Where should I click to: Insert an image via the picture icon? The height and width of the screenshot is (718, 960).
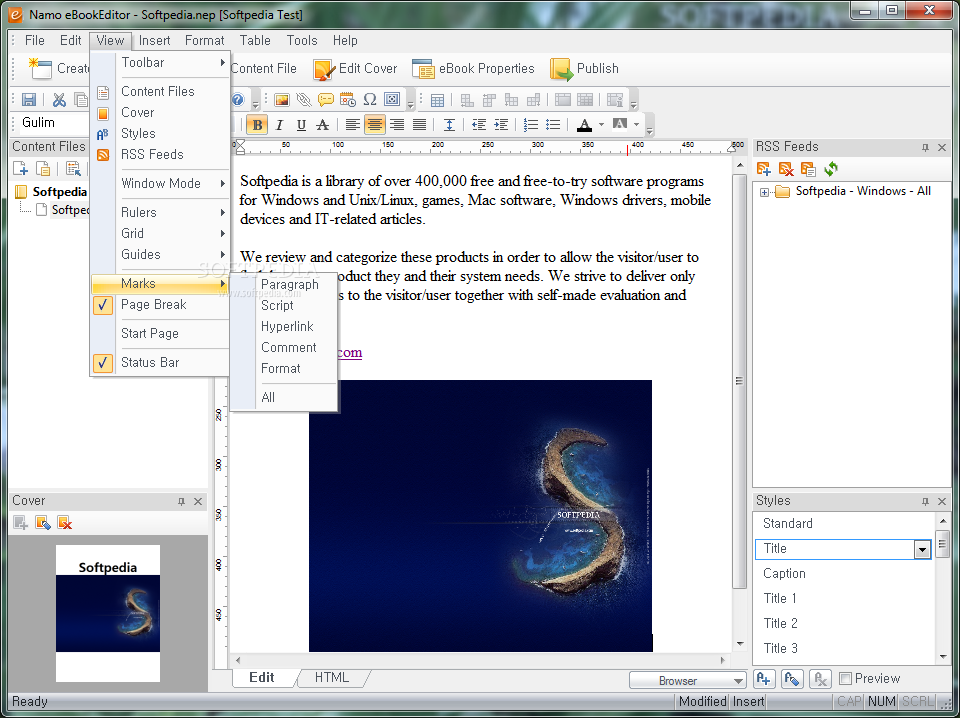[x=282, y=100]
